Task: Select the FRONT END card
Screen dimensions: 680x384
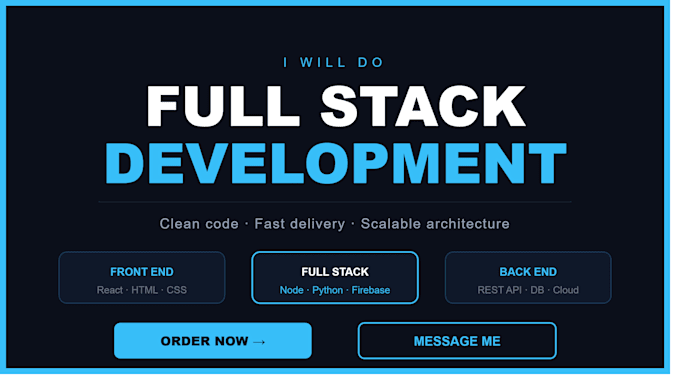Action: pyautogui.click(x=142, y=277)
